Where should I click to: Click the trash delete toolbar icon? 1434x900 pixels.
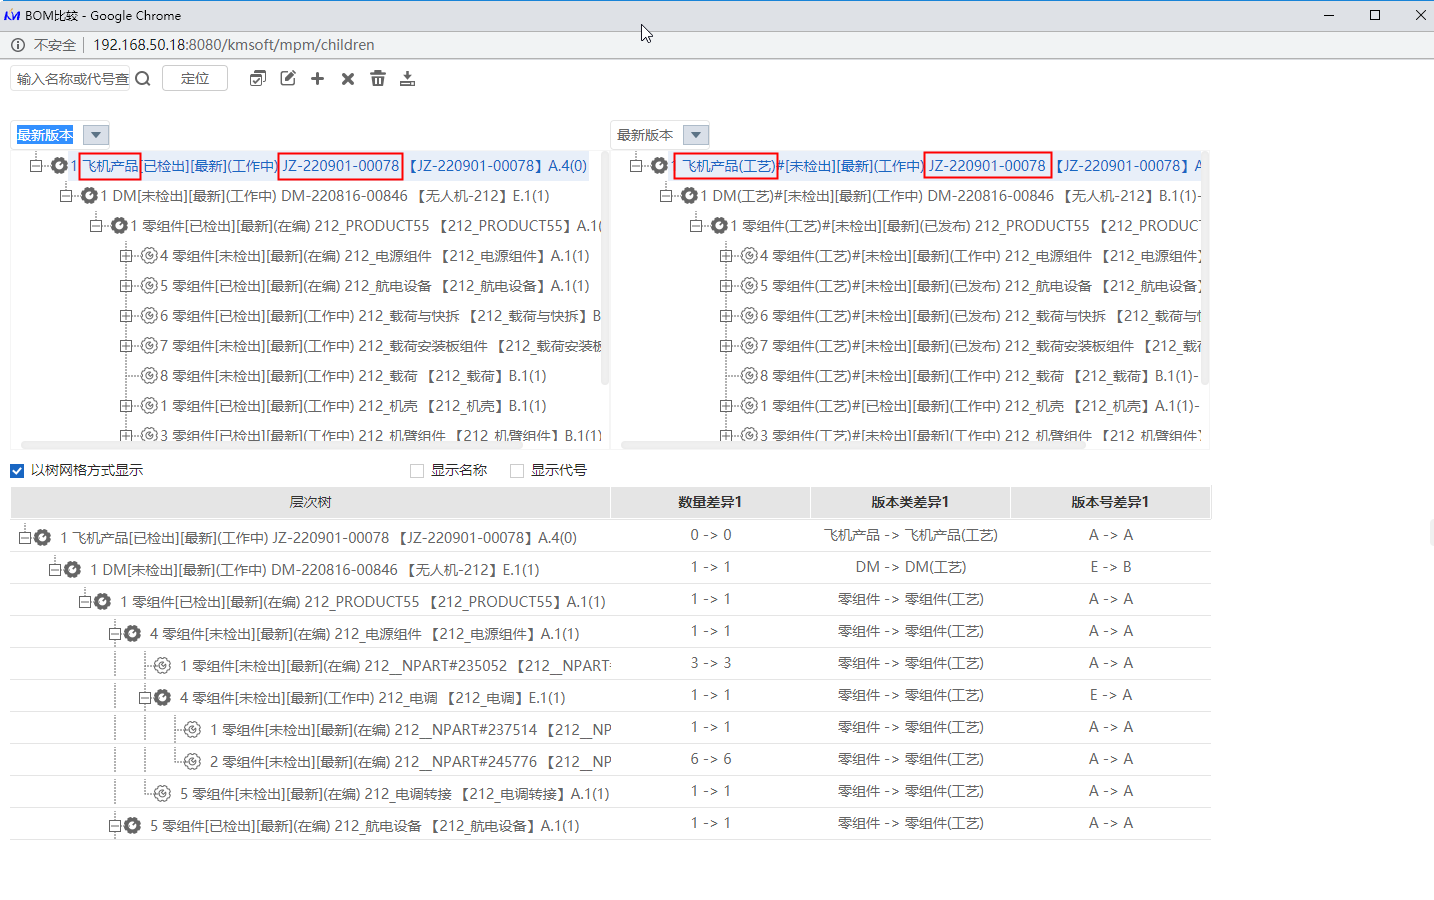pyautogui.click(x=378, y=79)
